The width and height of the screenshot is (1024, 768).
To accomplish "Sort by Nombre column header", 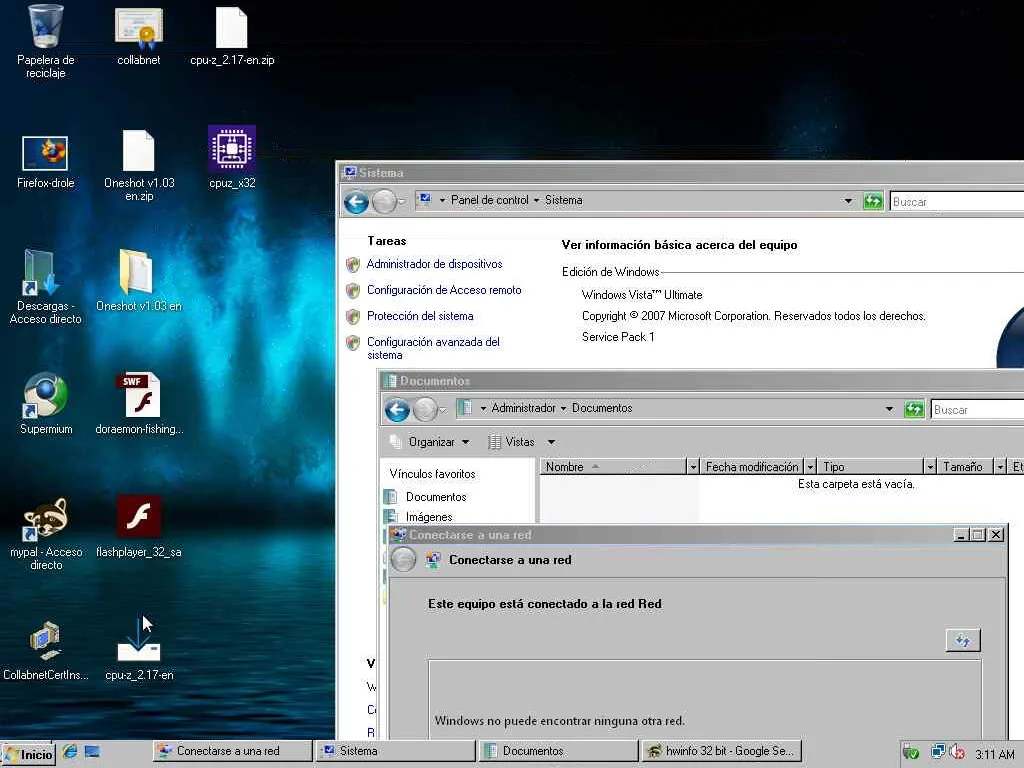I will click(614, 466).
